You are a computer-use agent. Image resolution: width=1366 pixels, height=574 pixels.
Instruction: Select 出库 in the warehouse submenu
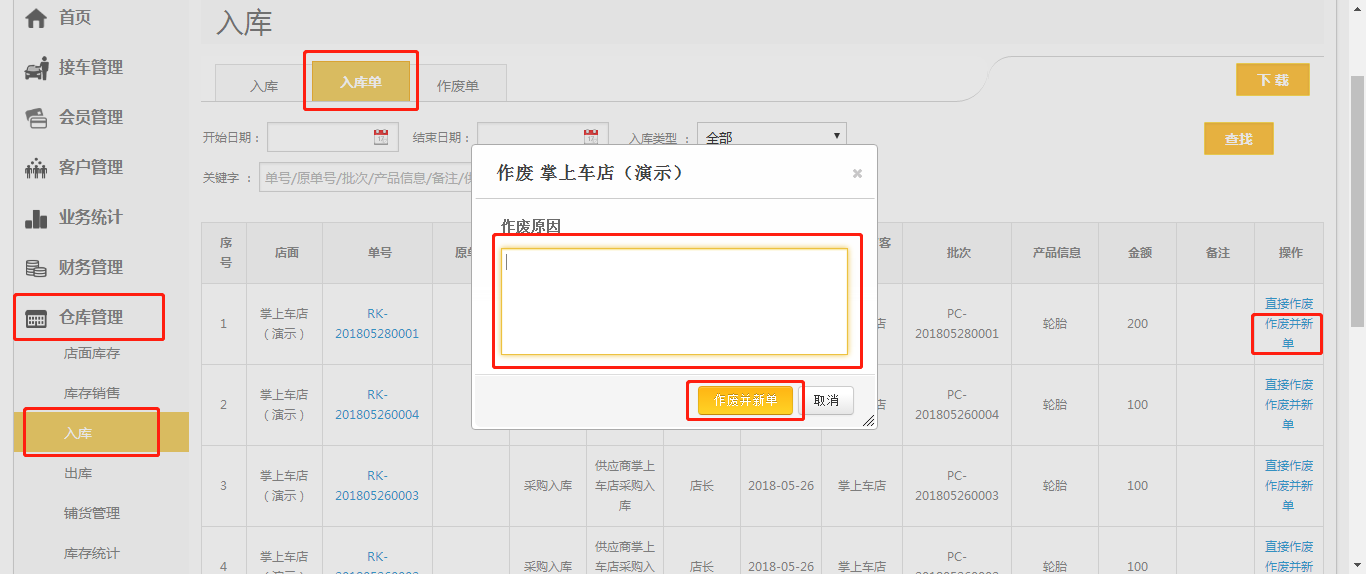tap(78, 473)
